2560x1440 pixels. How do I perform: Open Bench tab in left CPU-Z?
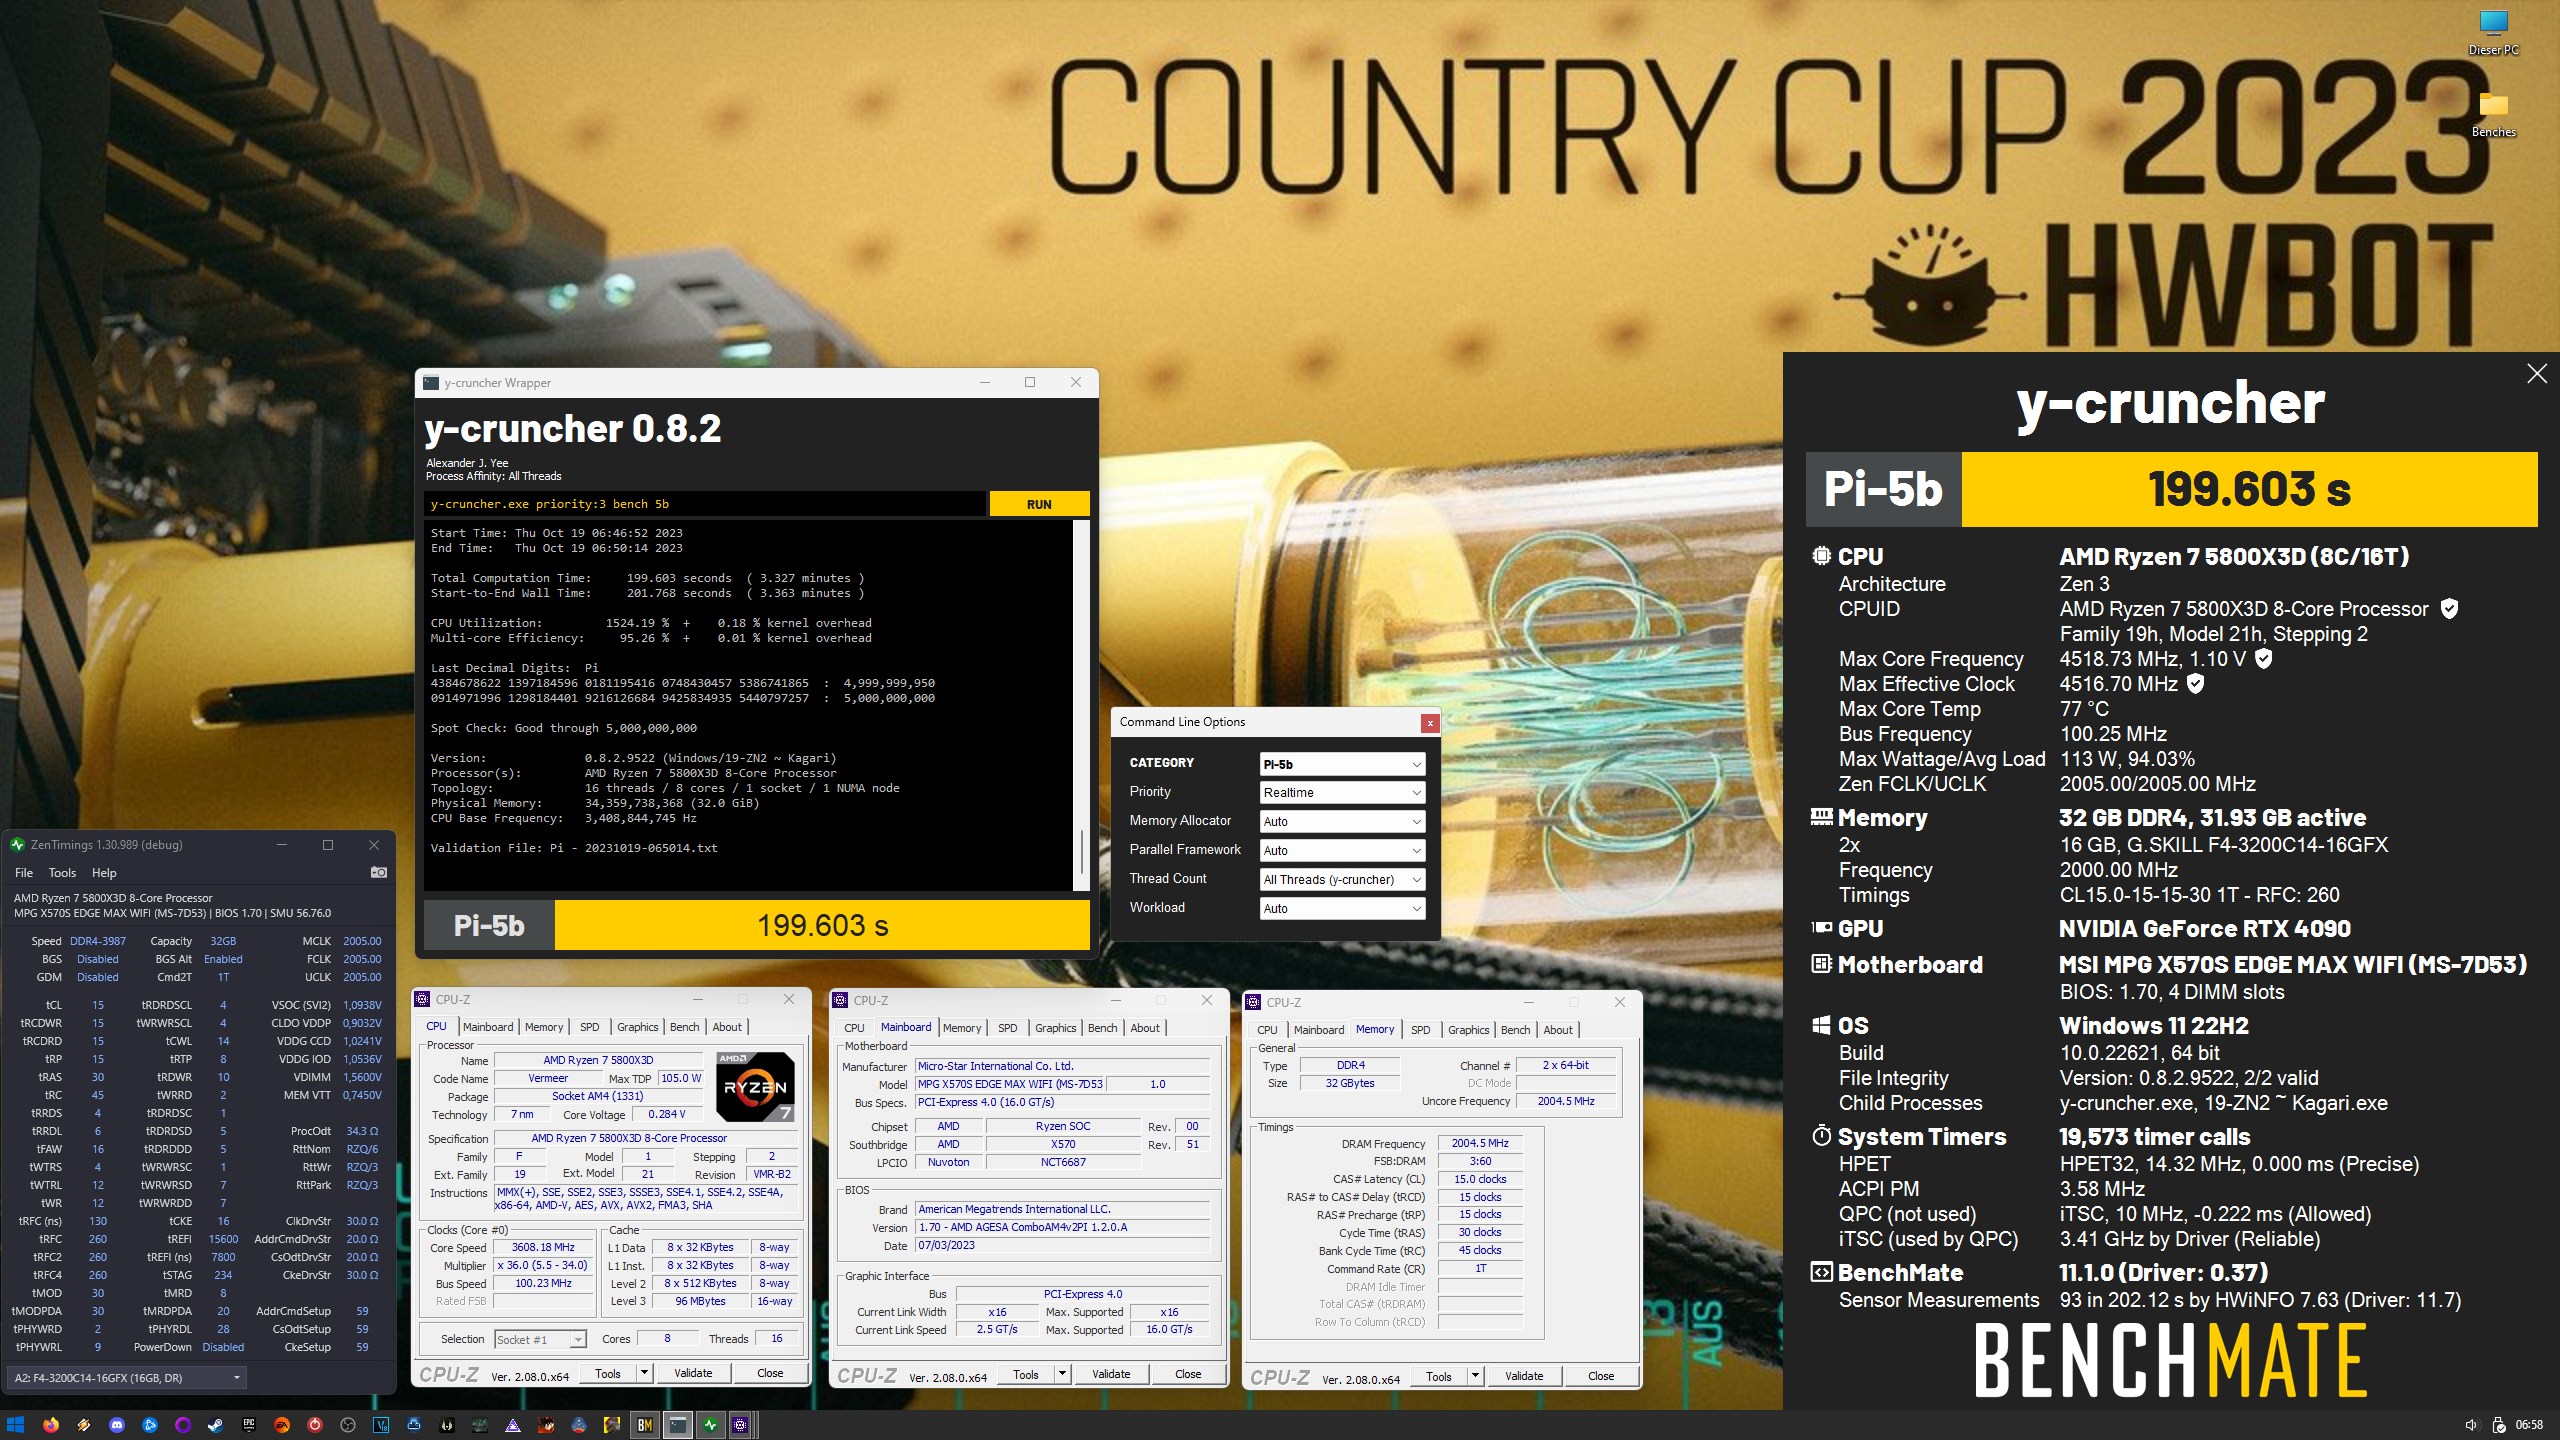point(685,1027)
